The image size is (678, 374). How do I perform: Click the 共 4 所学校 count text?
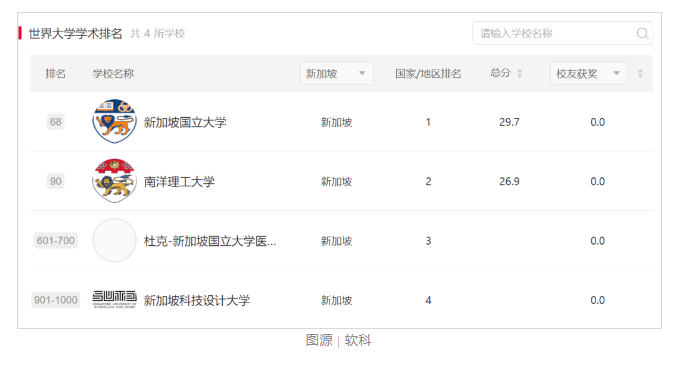tap(158, 33)
